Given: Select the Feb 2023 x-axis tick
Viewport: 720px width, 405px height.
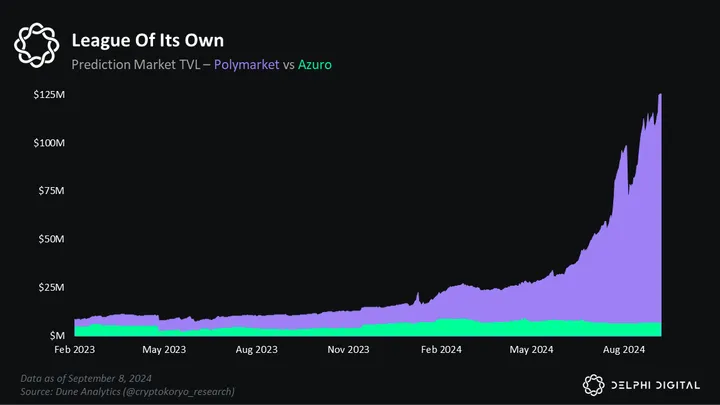Looking at the screenshot, I should [x=74, y=350].
